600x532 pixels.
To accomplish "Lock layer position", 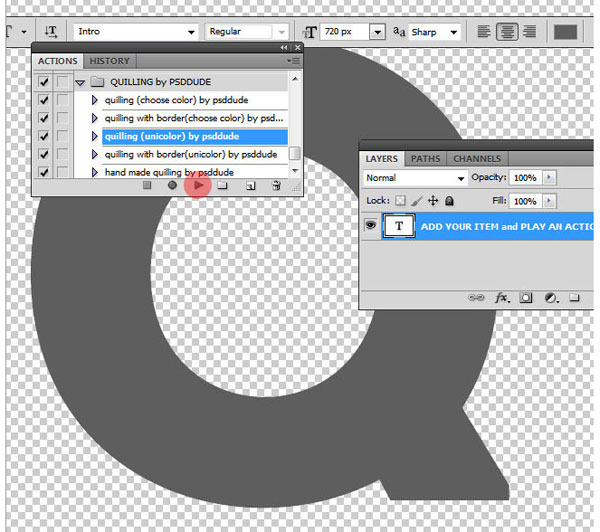I will click(x=433, y=201).
